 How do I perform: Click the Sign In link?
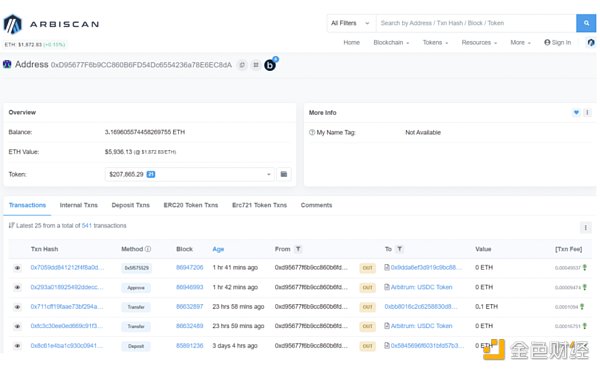click(558, 42)
